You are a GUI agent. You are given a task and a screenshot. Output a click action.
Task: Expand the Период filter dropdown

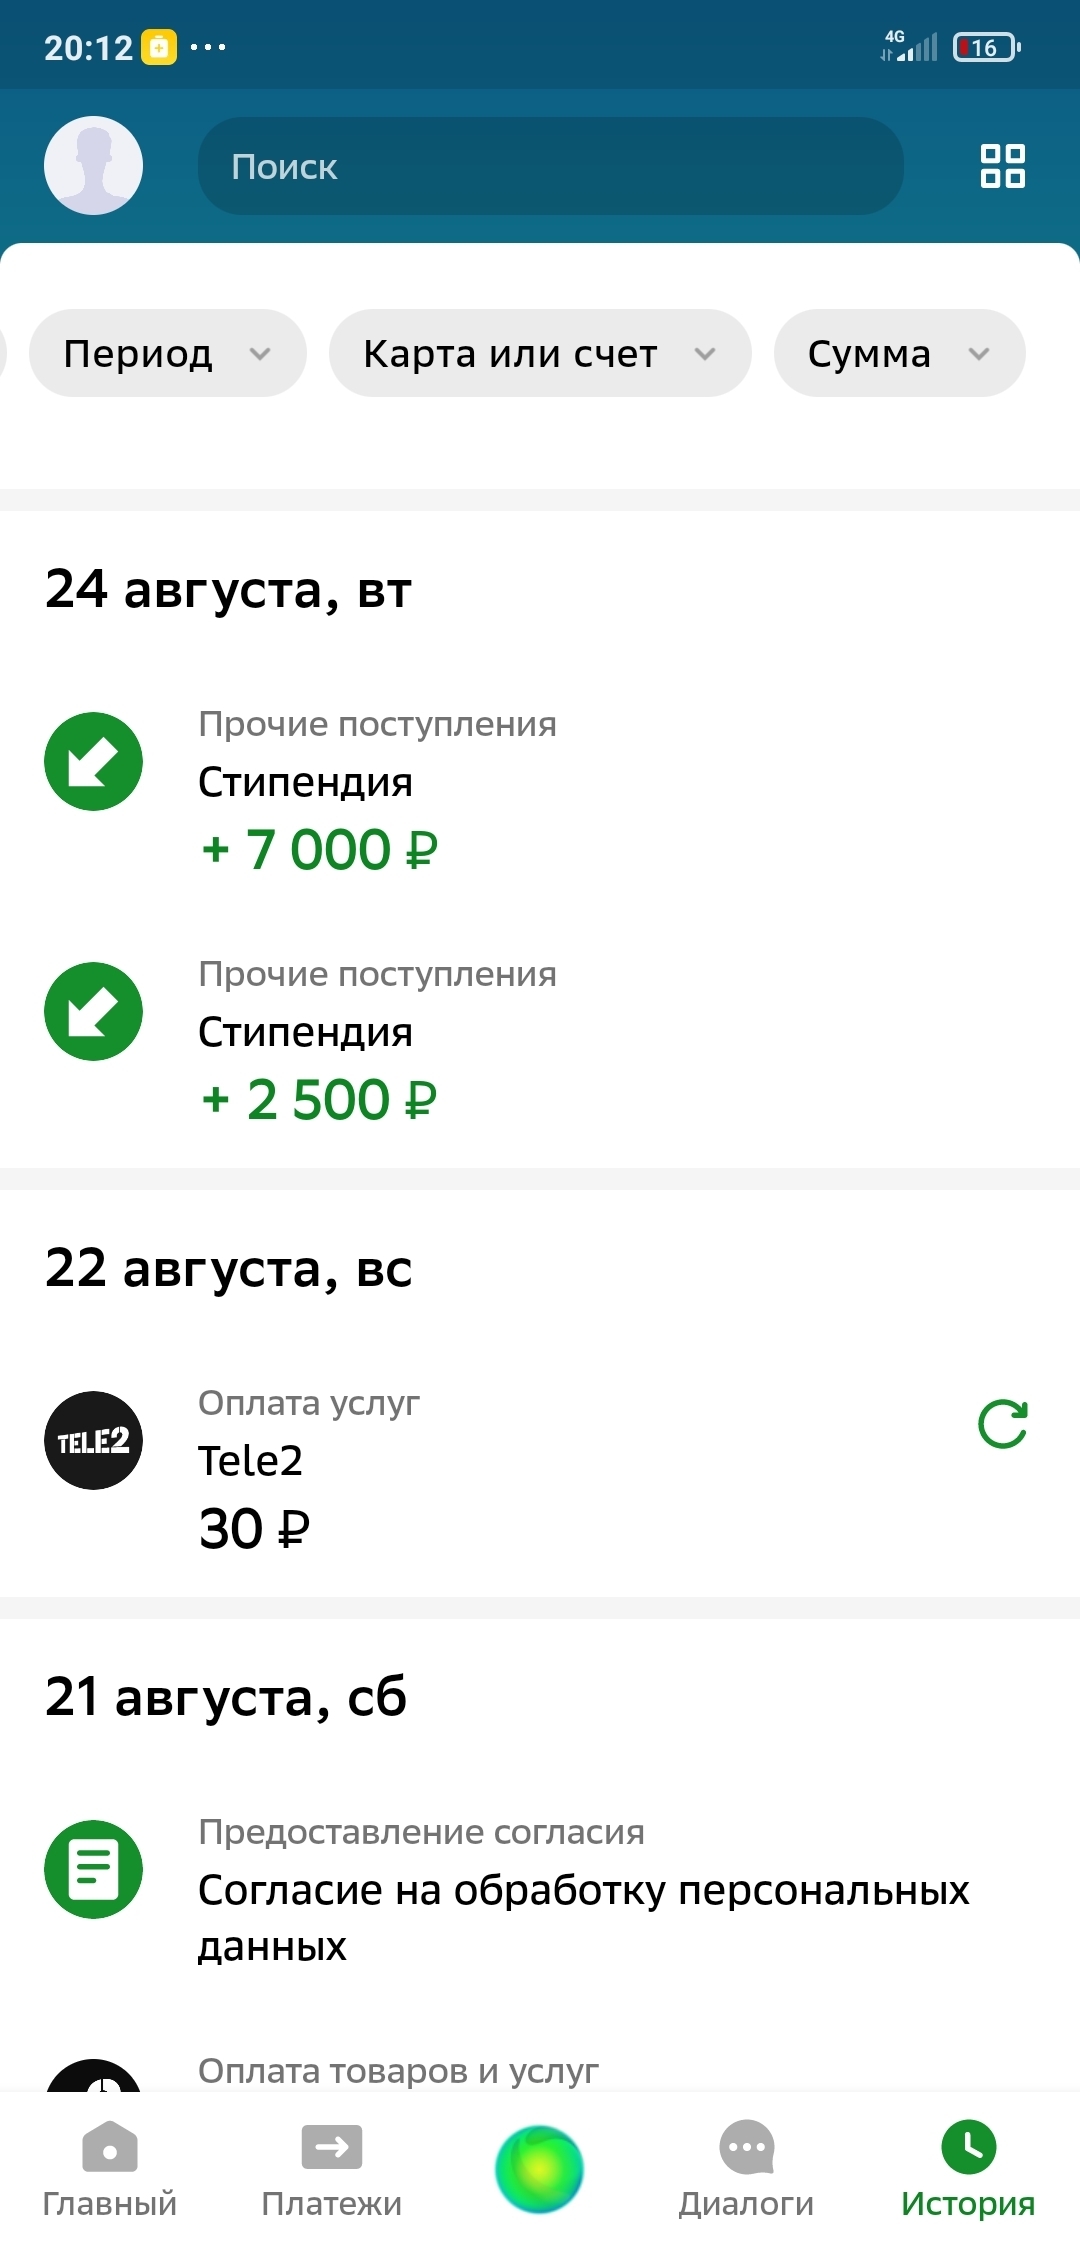point(167,353)
